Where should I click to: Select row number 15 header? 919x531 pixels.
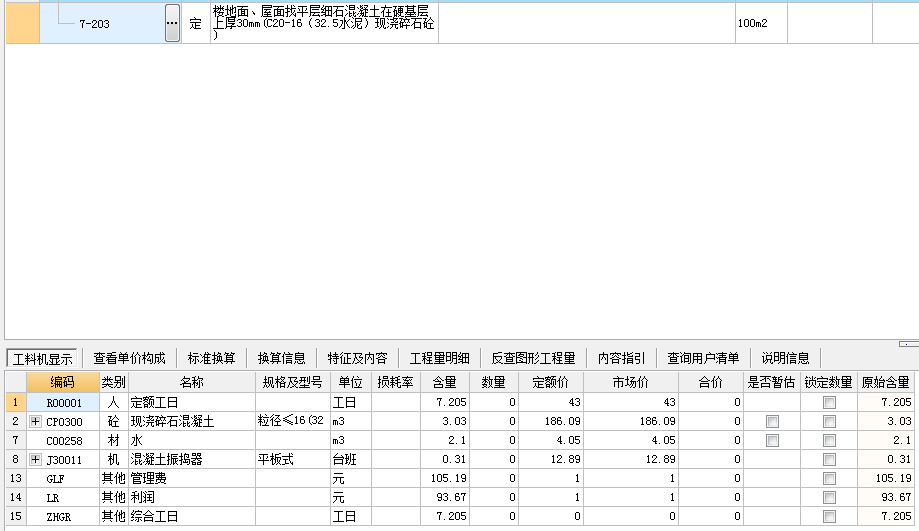(x=16, y=516)
